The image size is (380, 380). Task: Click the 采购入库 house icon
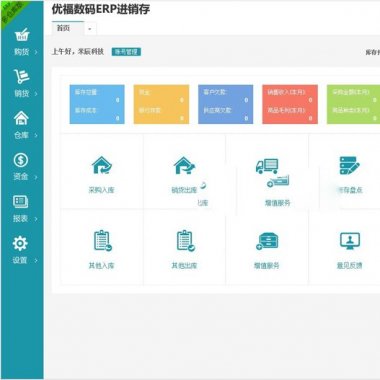(x=102, y=165)
